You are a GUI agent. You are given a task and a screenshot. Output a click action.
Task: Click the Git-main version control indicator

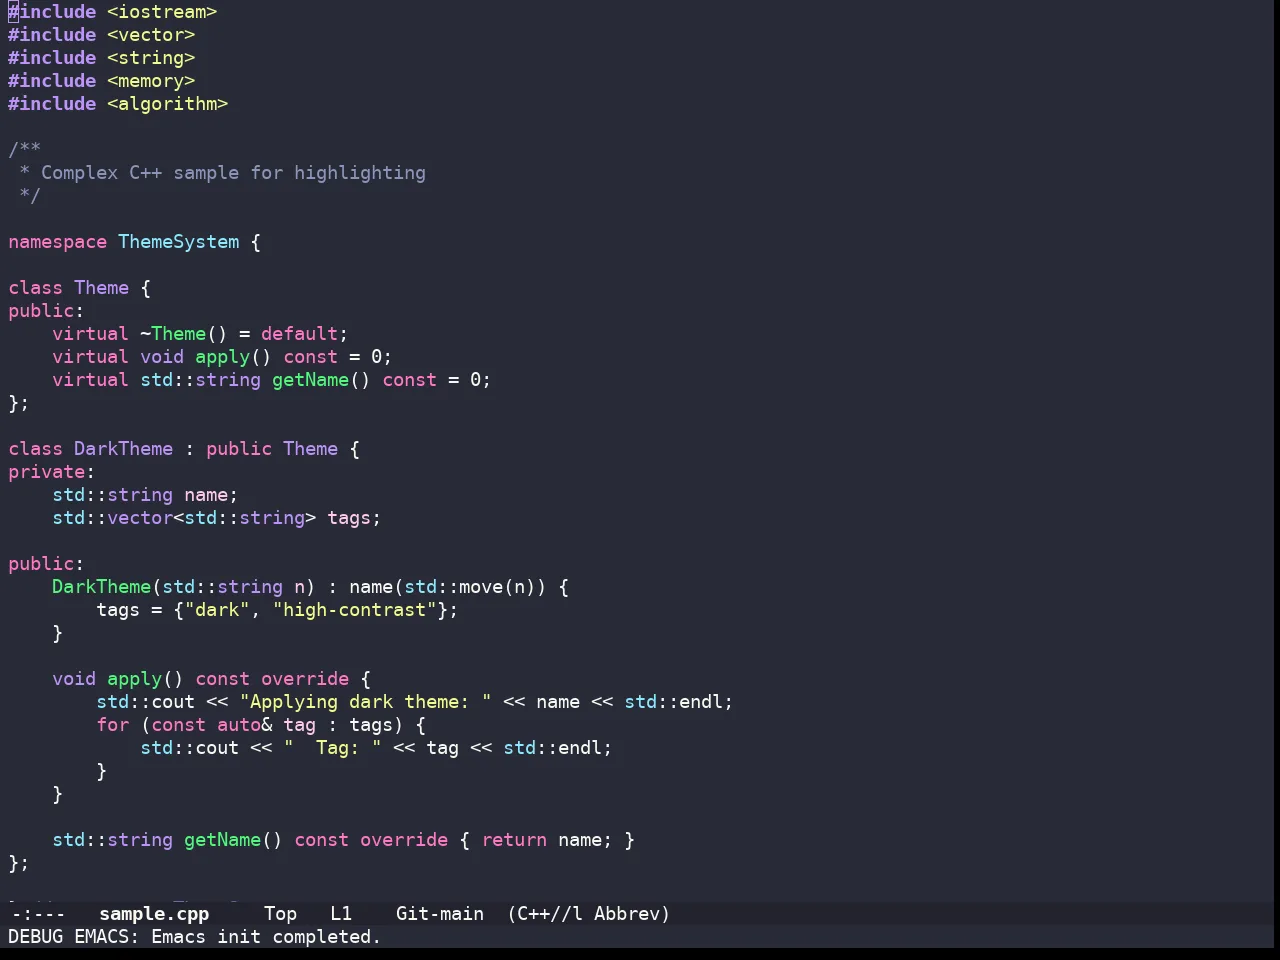[x=440, y=913]
